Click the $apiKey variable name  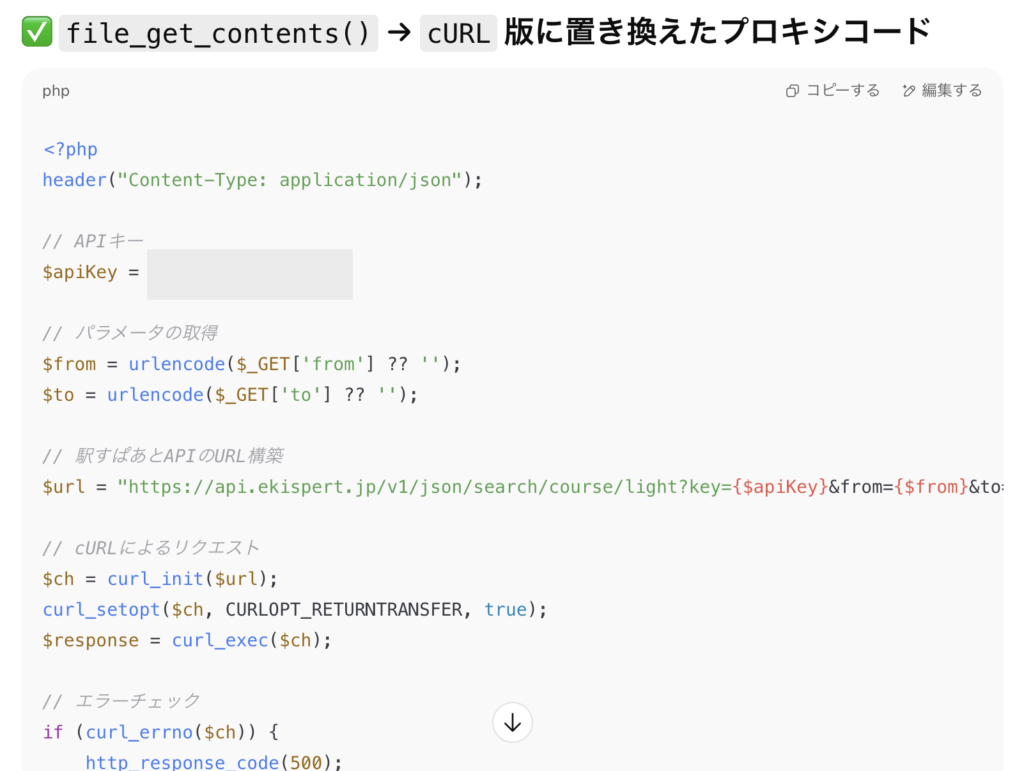pyautogui.click(x=80, y=272)
